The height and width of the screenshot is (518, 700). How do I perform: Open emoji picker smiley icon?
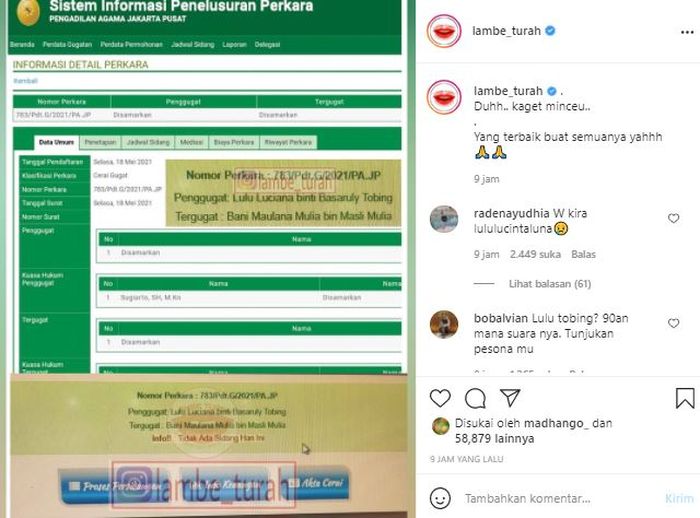coord(440,498)
